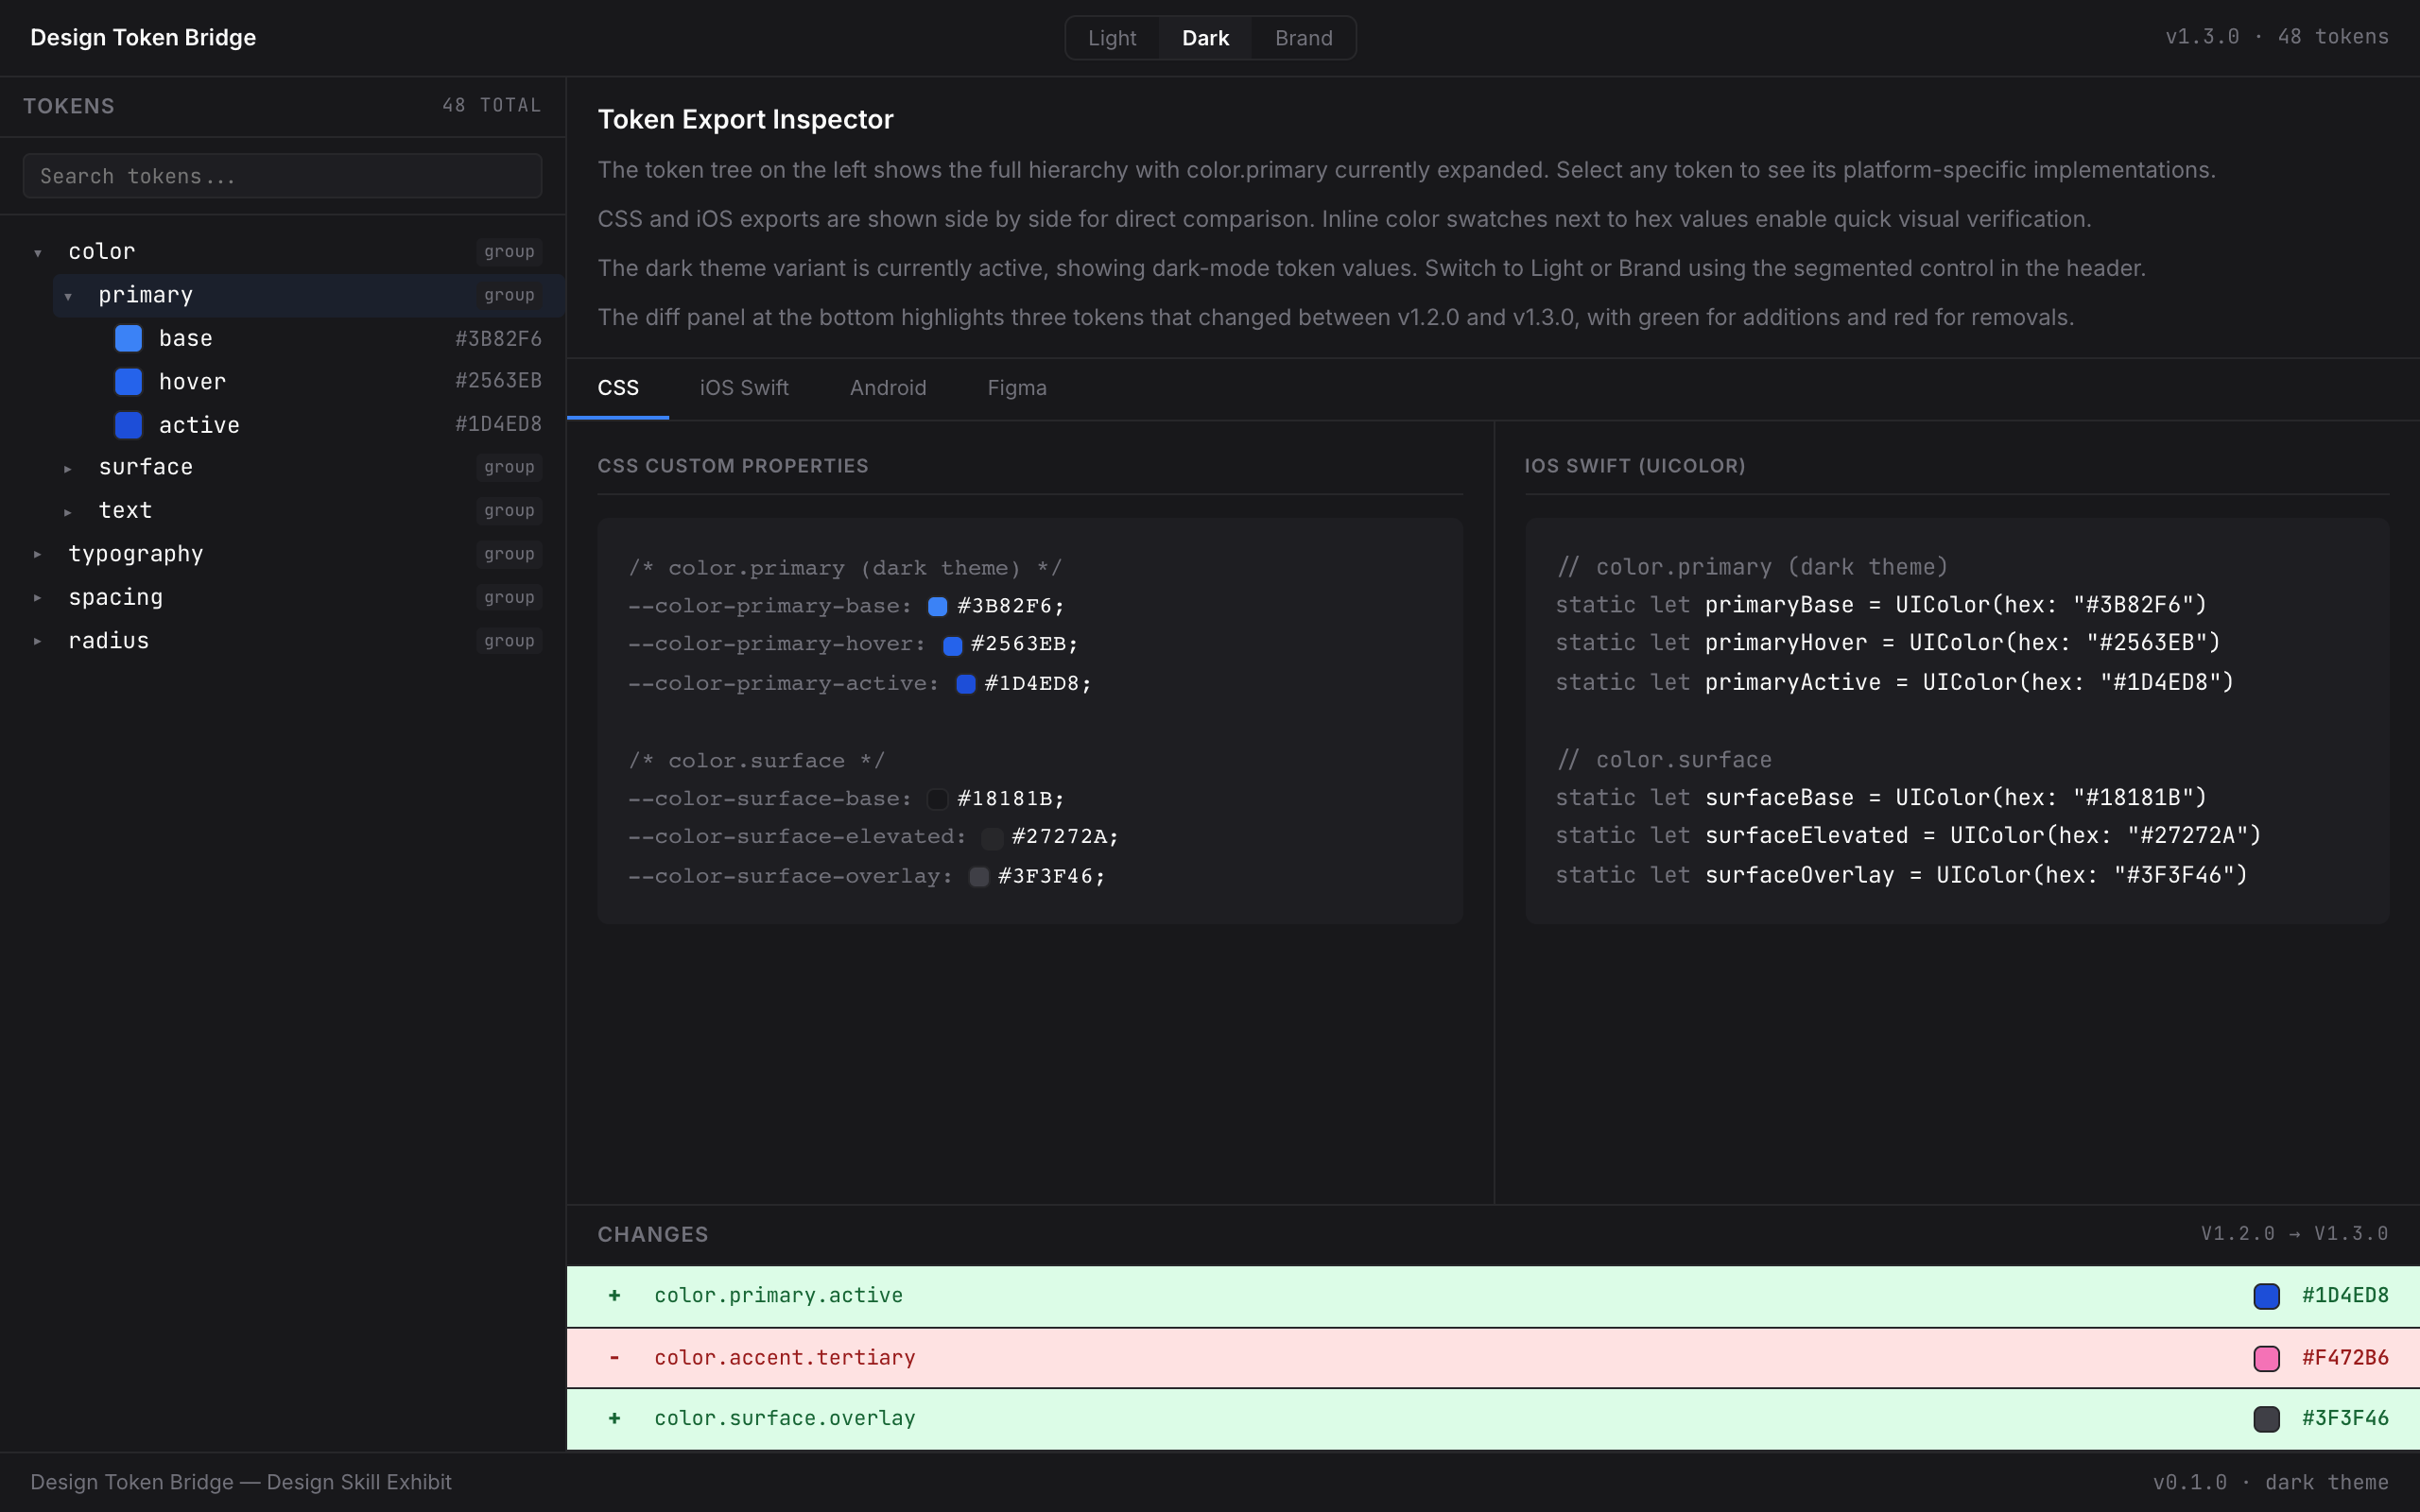Screen dimensions: 2420x1512
Task: Click the active token's blue swatch icon
Action: [x=127, y=425]
